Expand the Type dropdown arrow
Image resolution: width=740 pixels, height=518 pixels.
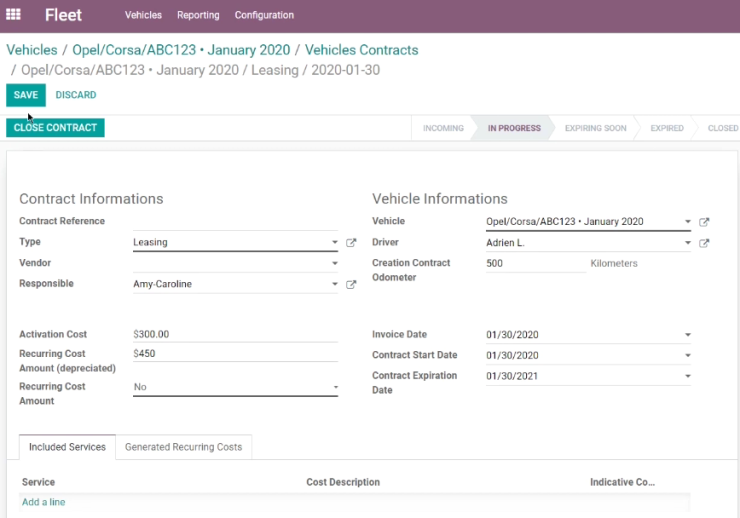(335, 242)
